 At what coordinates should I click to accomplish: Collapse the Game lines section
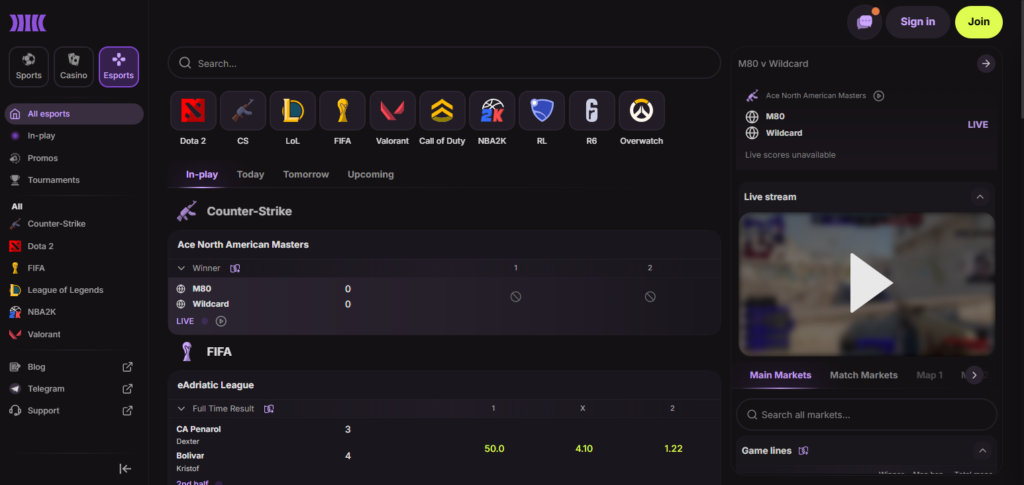click(x=982, y=450)
